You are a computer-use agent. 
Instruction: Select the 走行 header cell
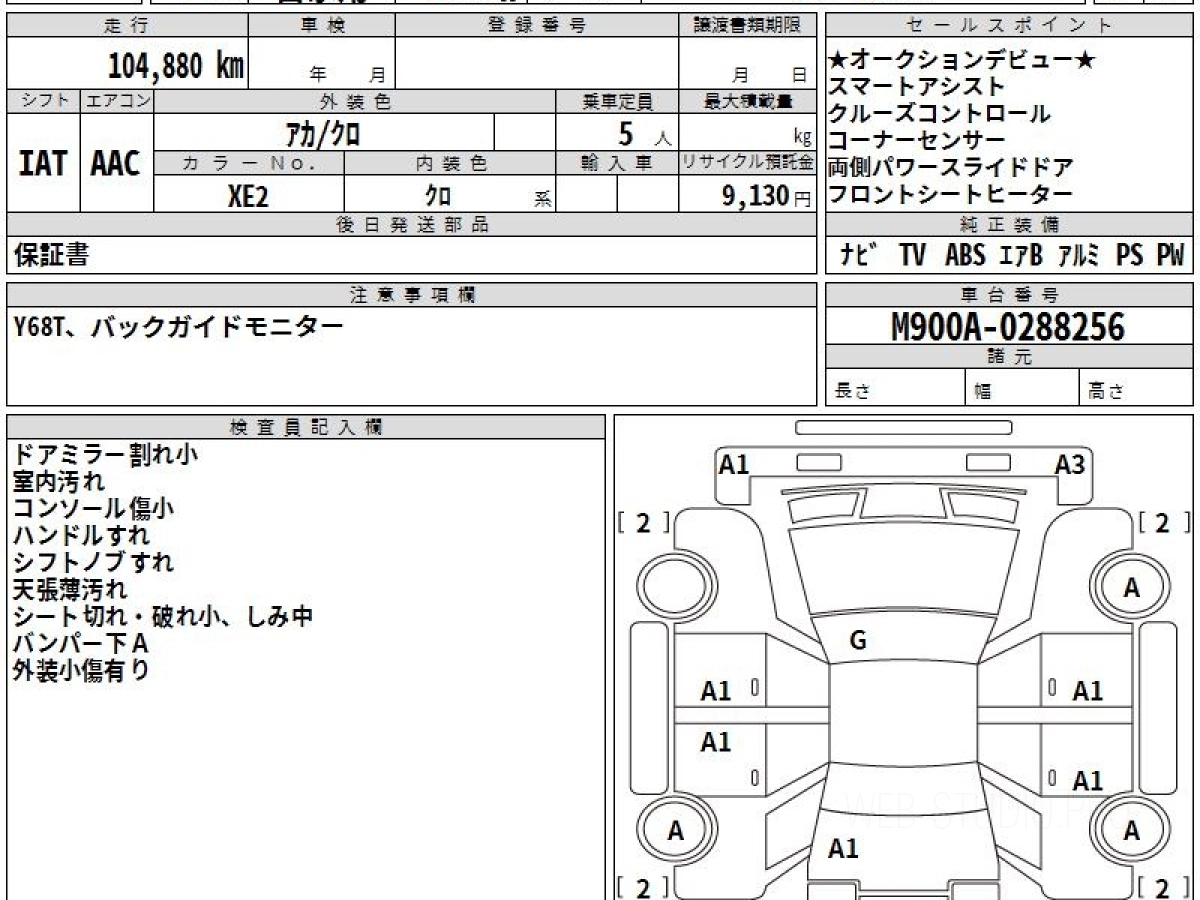click(x=127, y=26)
